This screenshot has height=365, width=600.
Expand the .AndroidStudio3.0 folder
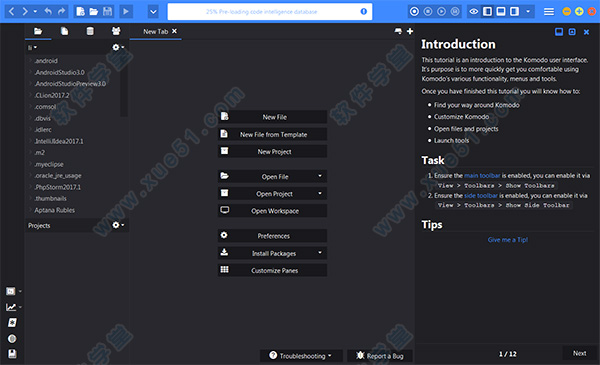click(30, 72)
